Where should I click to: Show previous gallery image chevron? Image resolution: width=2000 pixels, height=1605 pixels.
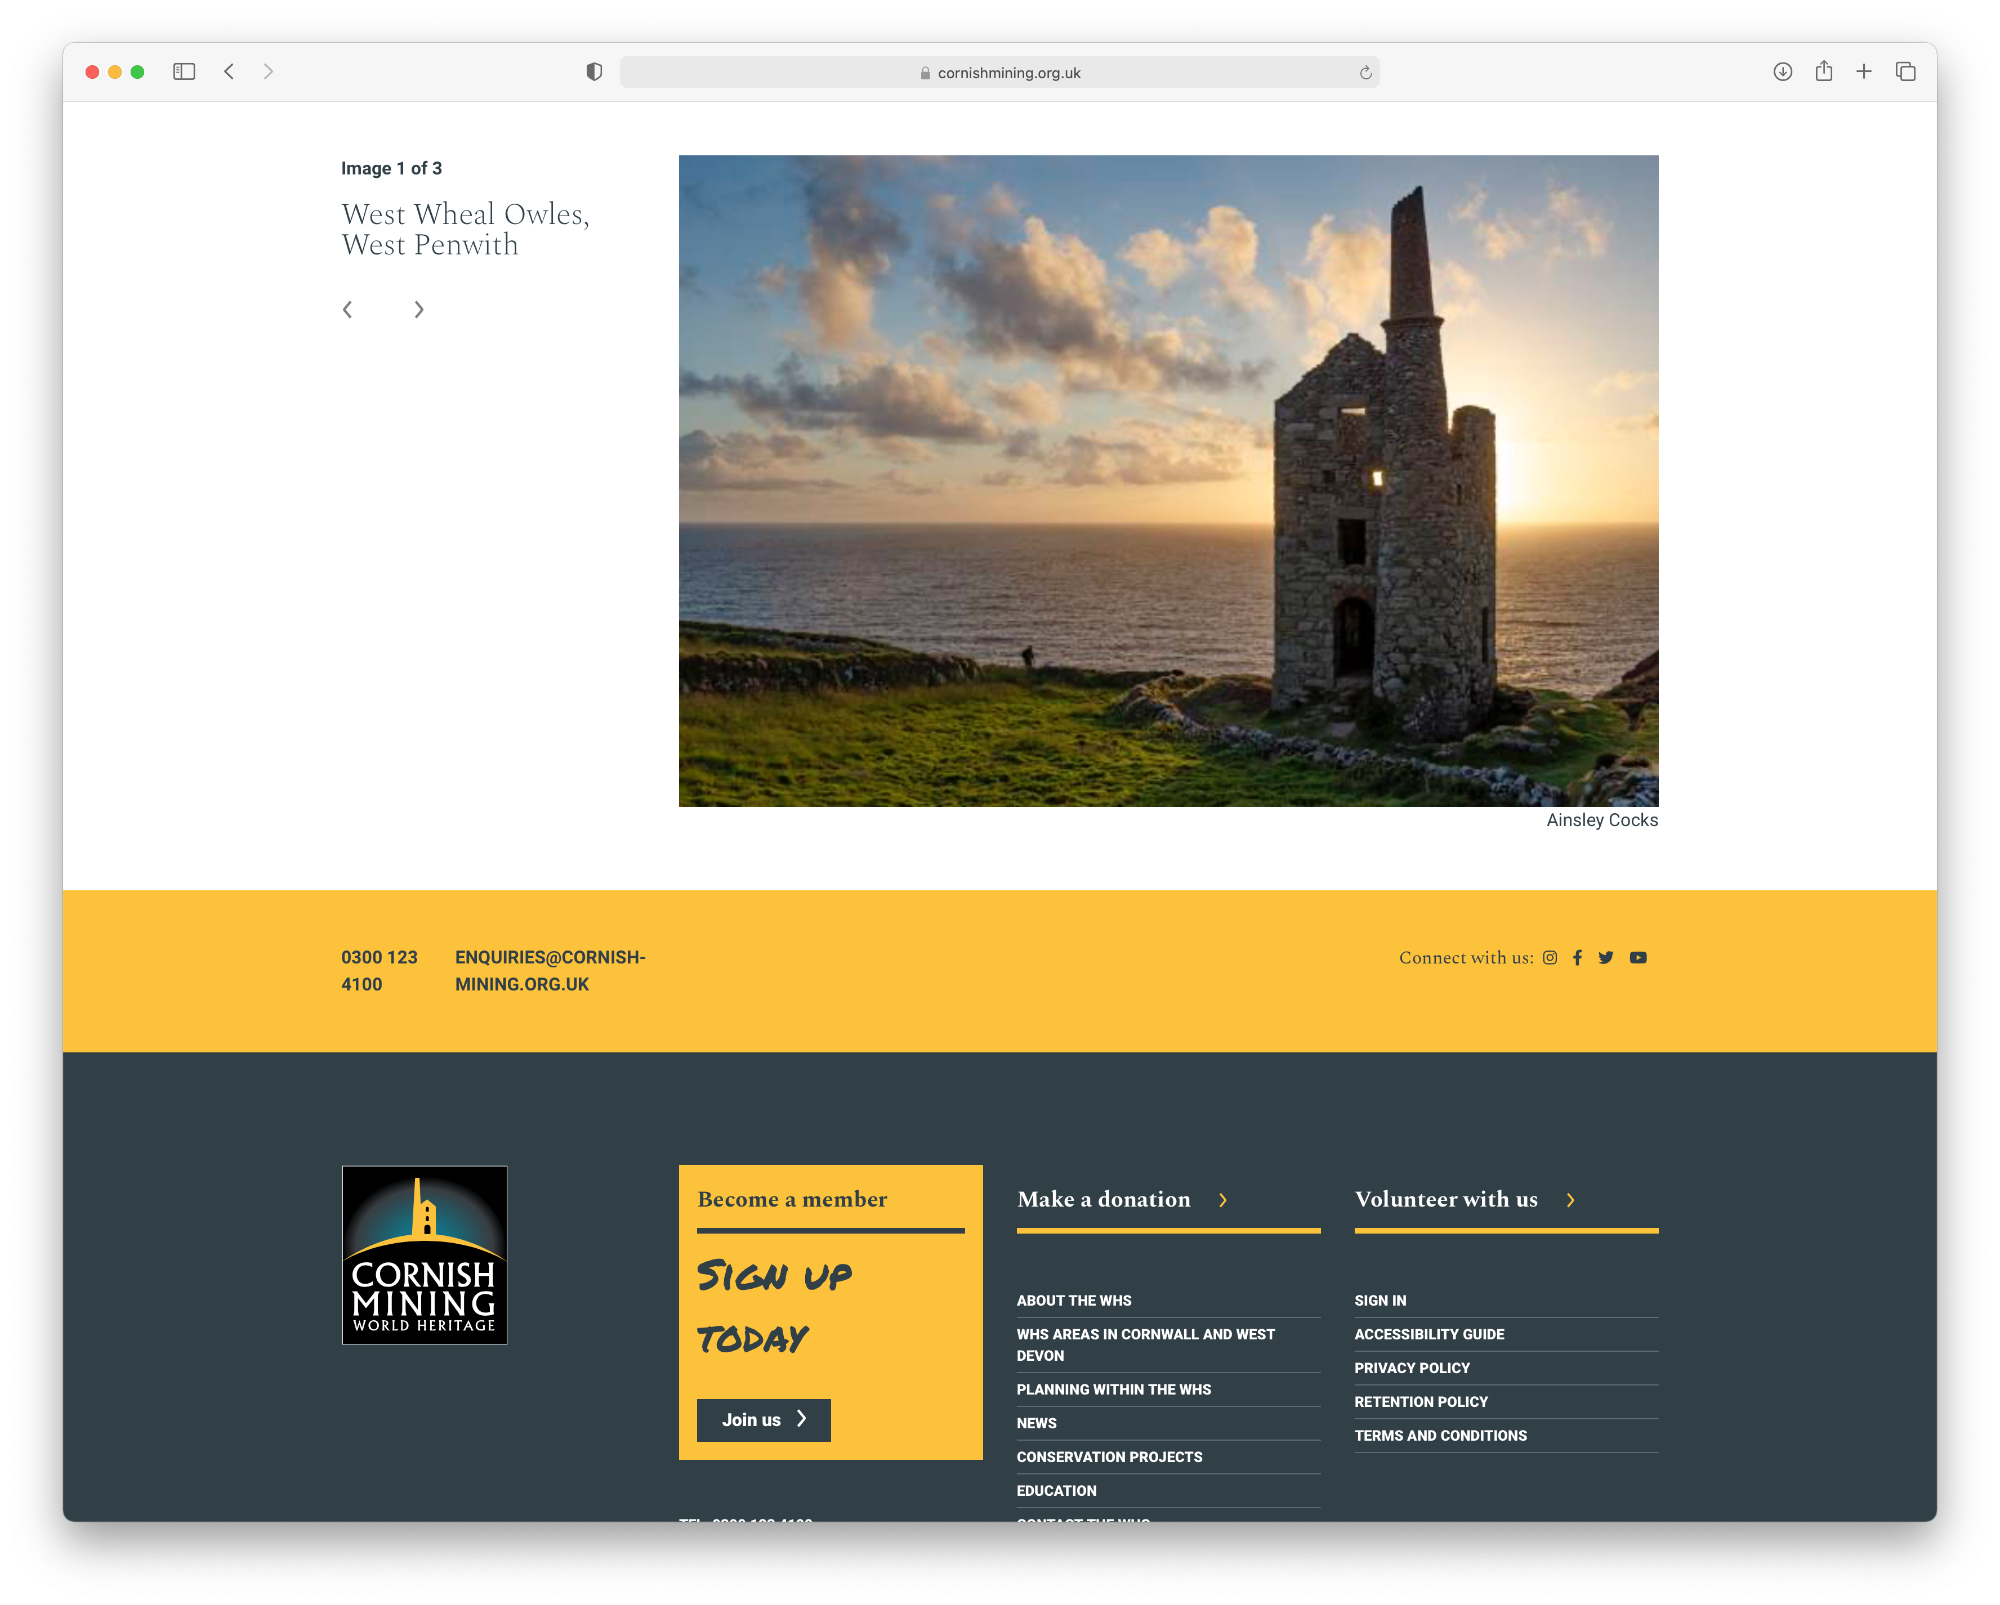tap(348, 310)
